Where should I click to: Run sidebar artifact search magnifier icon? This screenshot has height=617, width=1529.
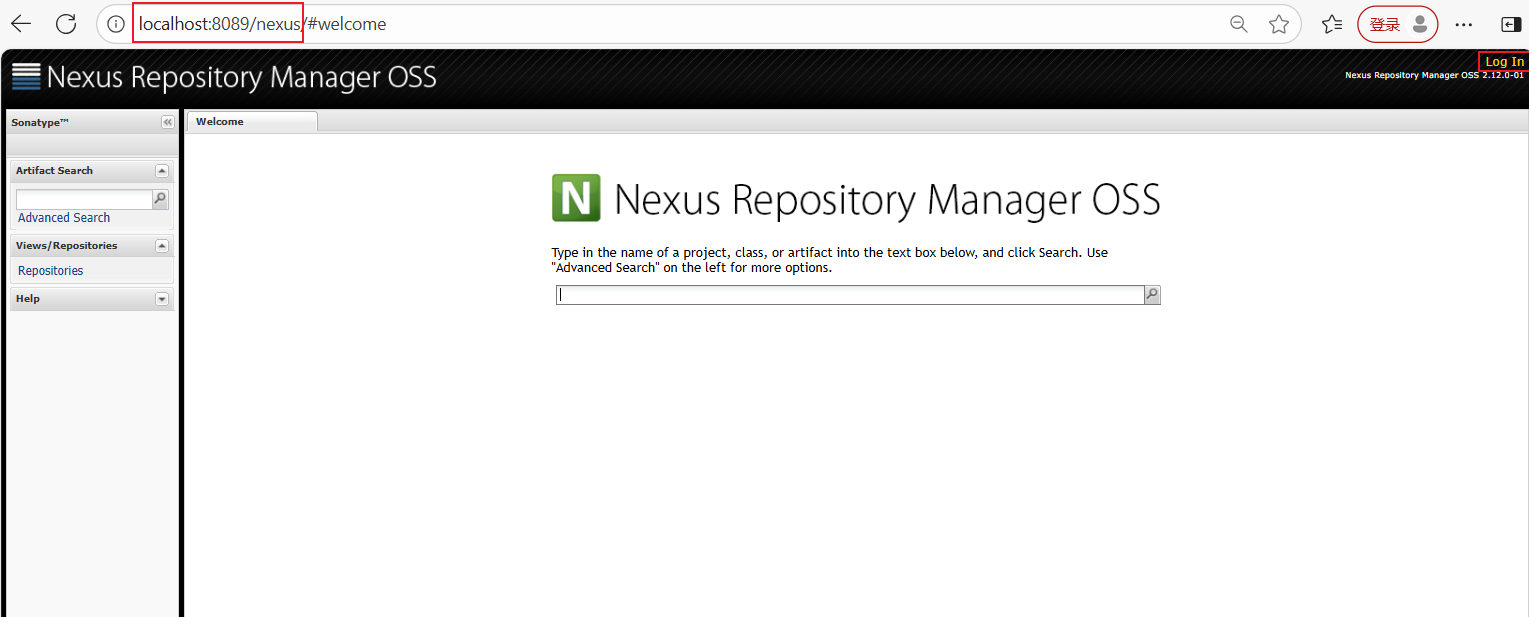coord(160,199)
